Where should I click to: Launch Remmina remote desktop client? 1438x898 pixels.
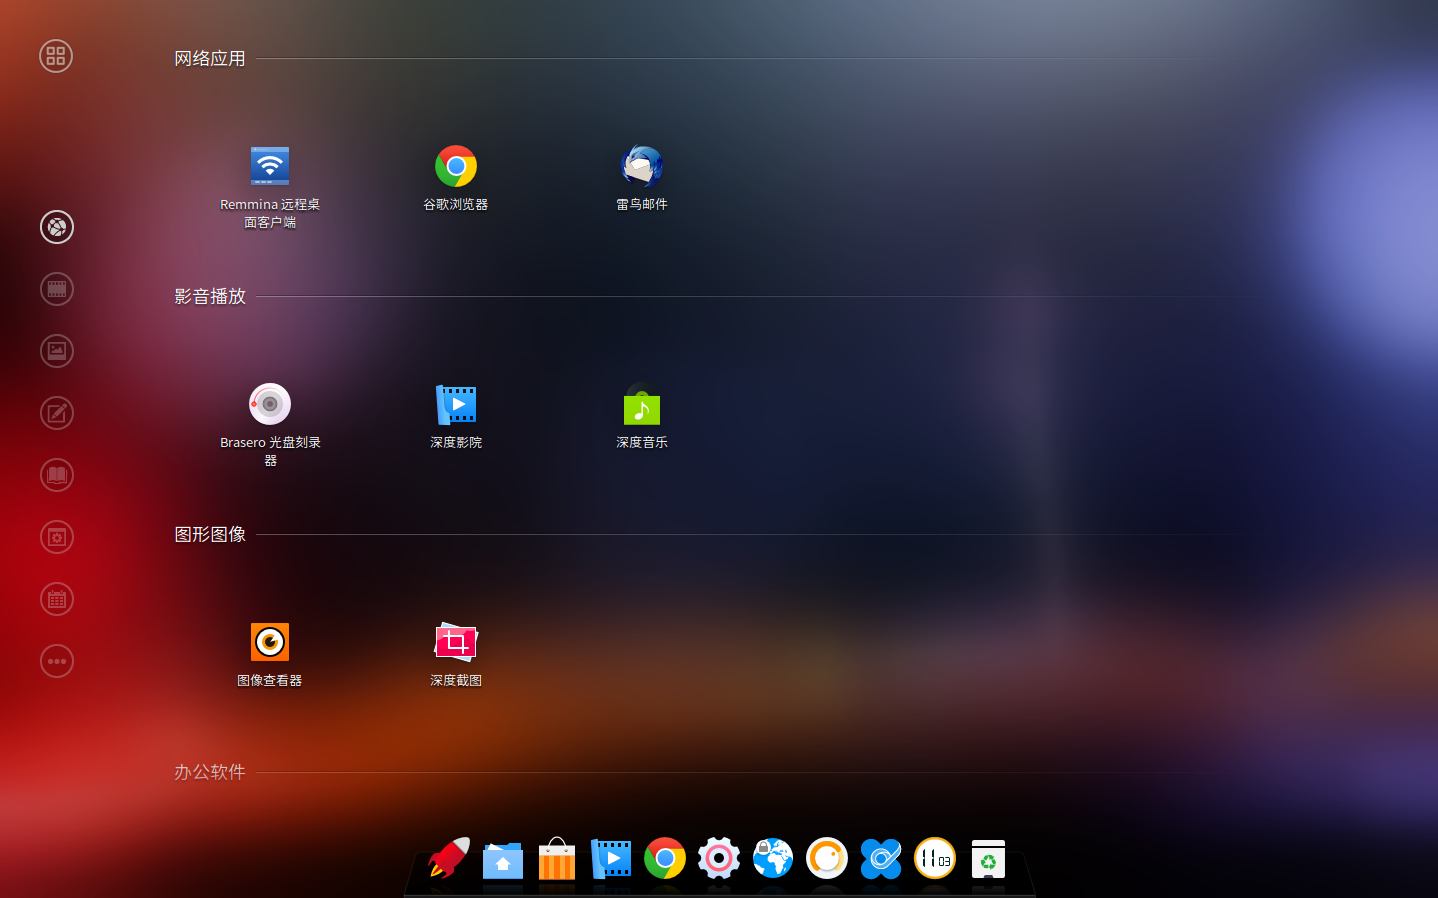click(270, 167)
